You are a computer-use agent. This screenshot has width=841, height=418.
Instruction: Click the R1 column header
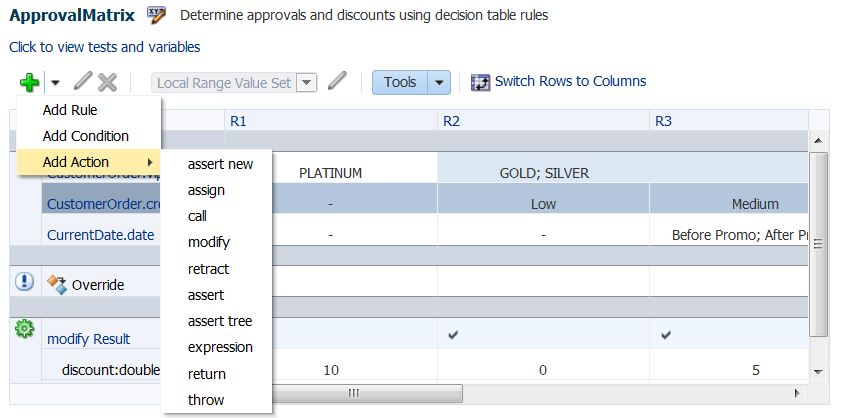coord(330,121)
